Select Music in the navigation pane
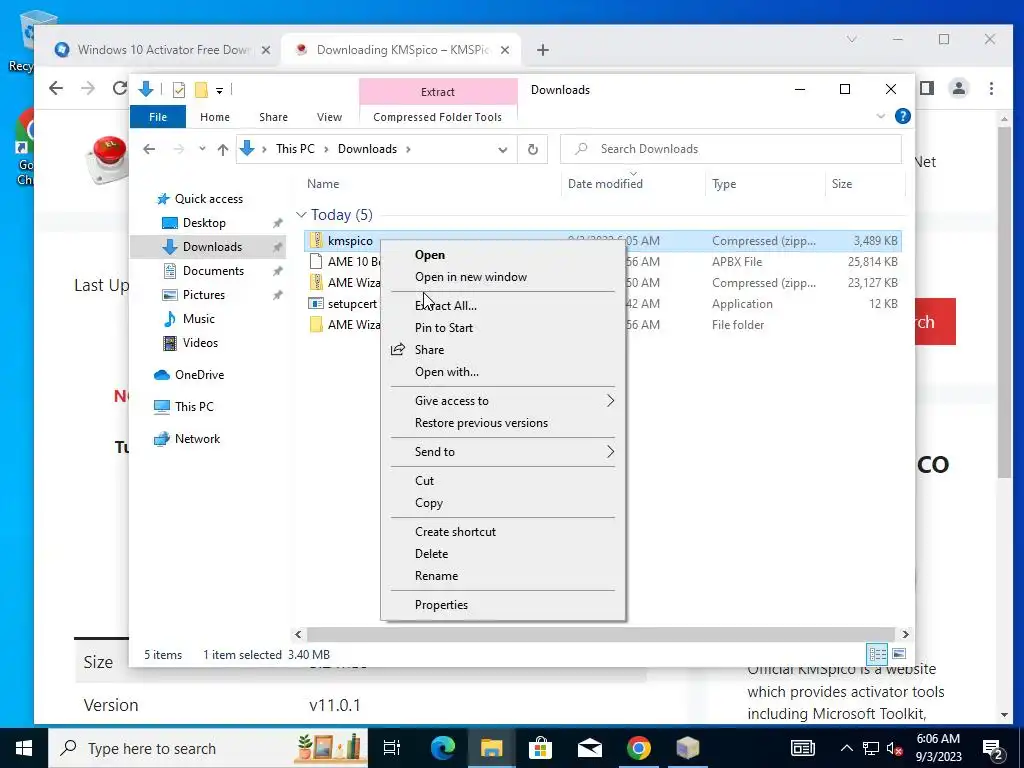Screen dimensions: 1024x768 (x=198, y=319)
